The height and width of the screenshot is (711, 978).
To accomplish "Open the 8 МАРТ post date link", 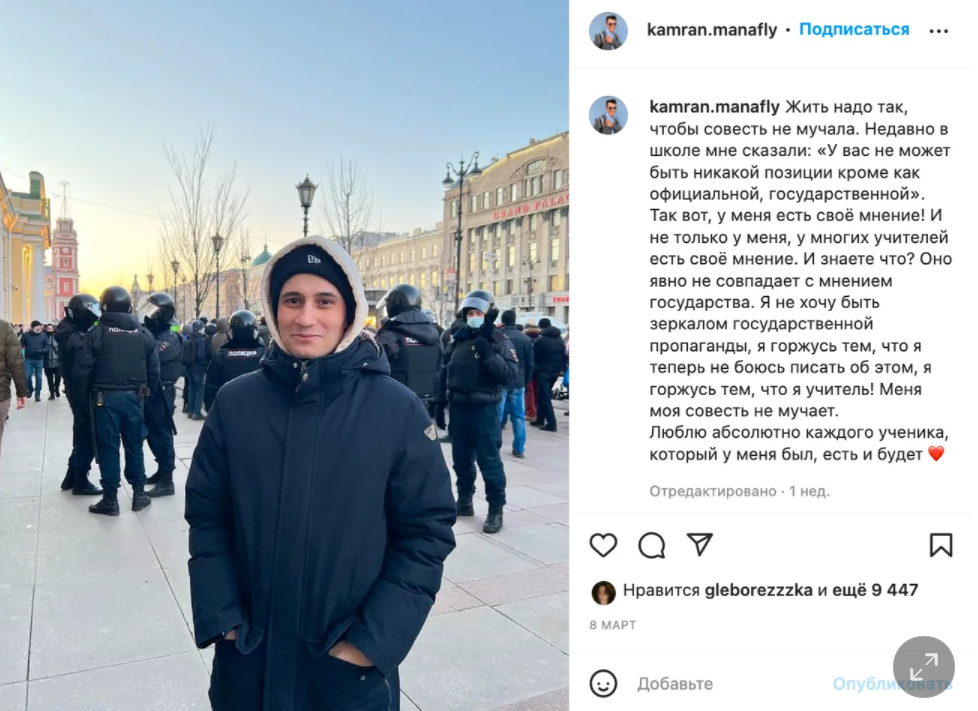I will point(612,624).
